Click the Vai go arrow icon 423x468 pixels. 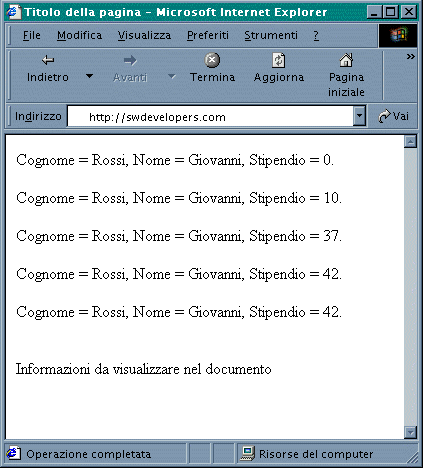(384, 117)
